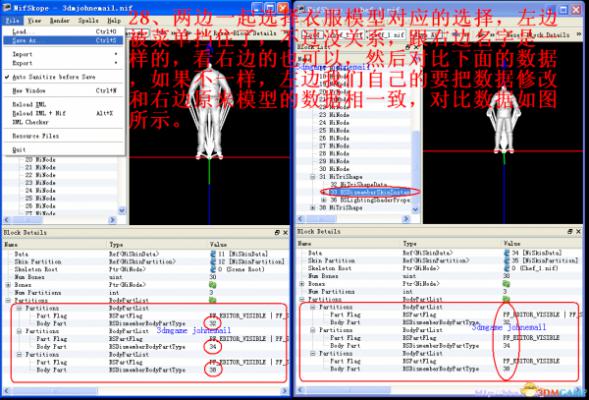Click the link icon beside 0 (Chef_1.nif)
This screenshot has height=400, width=589.
pyautogui.click(x=507, y=268)
